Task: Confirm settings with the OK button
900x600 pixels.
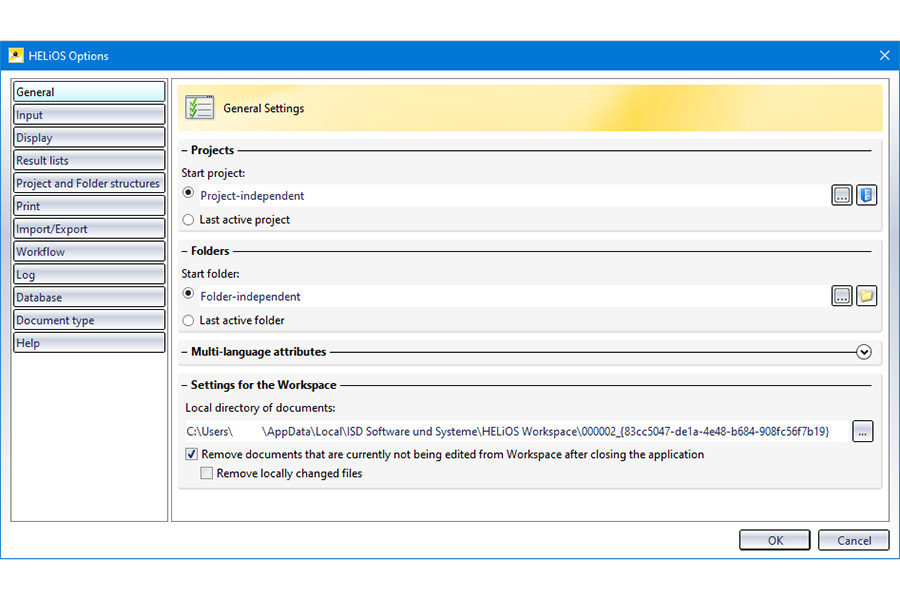Action: 774,540
